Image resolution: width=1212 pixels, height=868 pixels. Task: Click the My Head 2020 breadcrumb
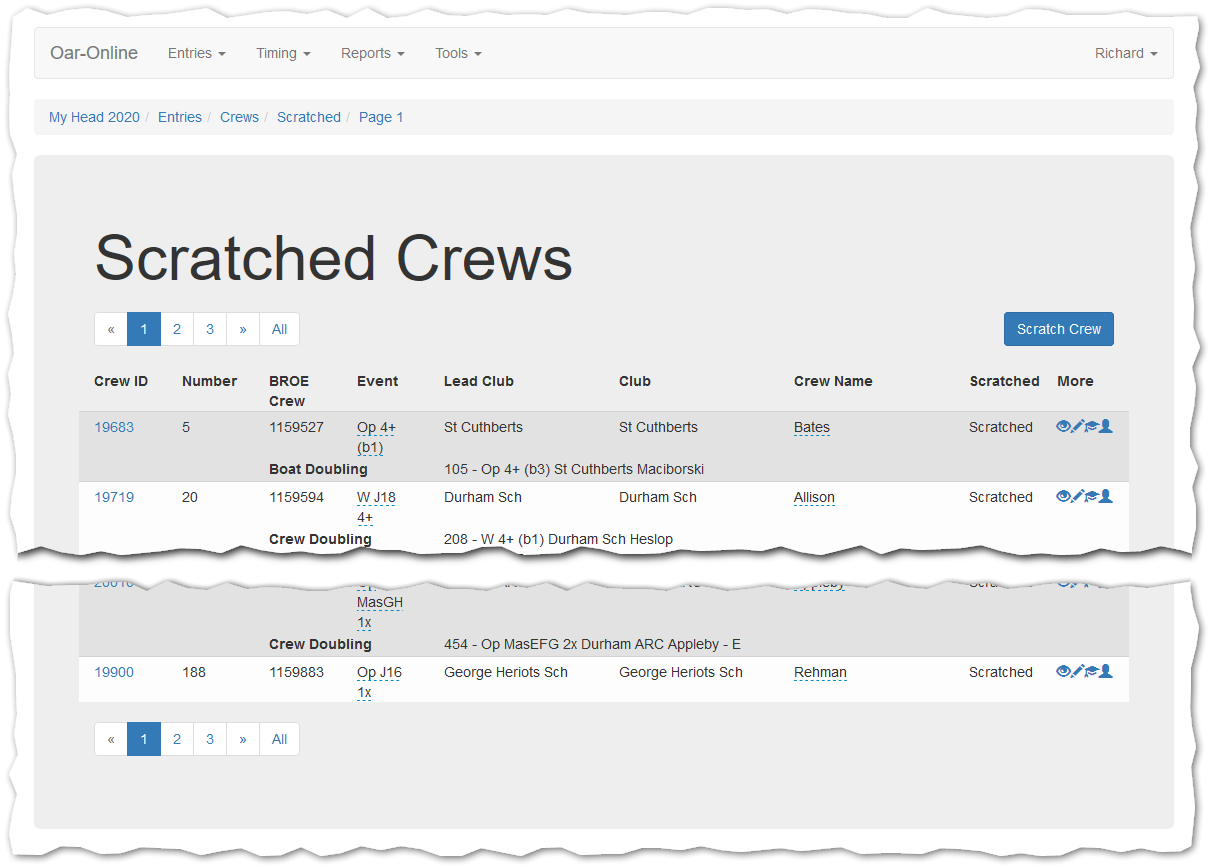point(94,117)
